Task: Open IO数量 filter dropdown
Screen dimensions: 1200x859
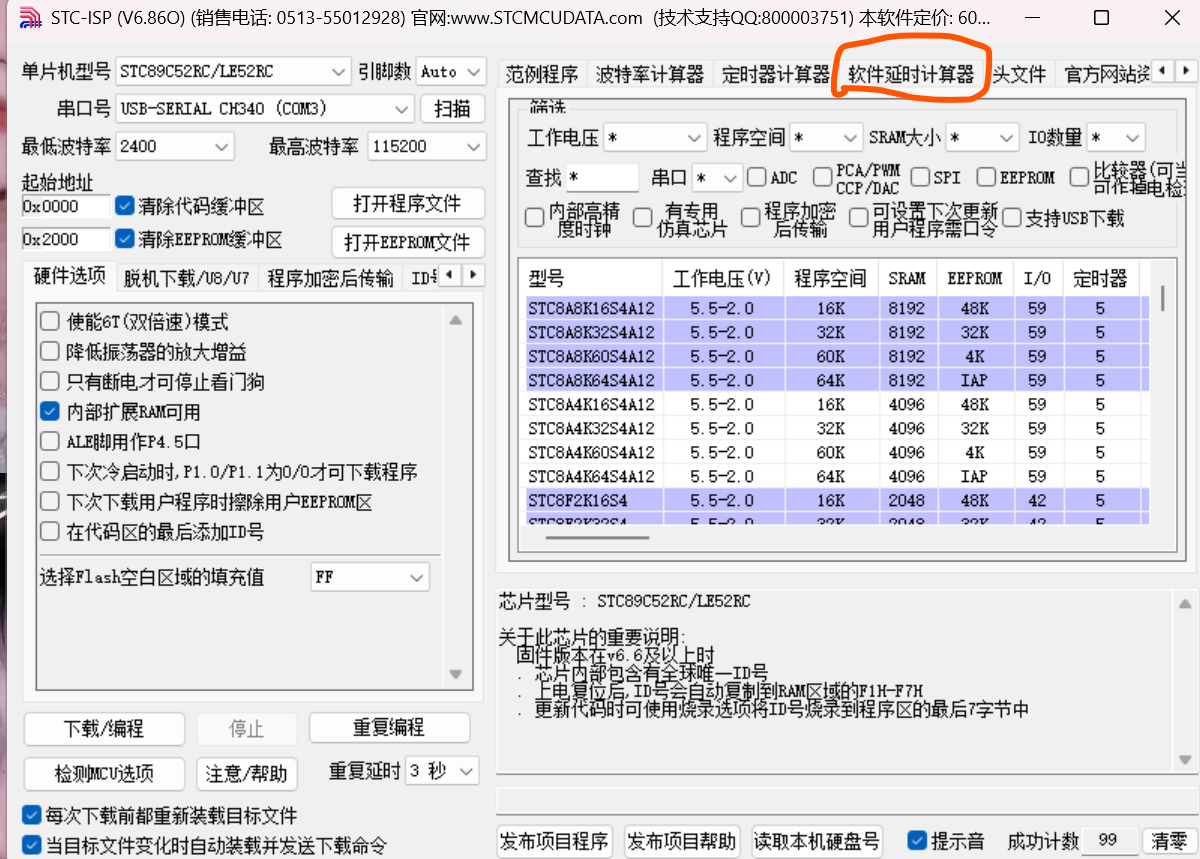Action: pos(1116,137)
